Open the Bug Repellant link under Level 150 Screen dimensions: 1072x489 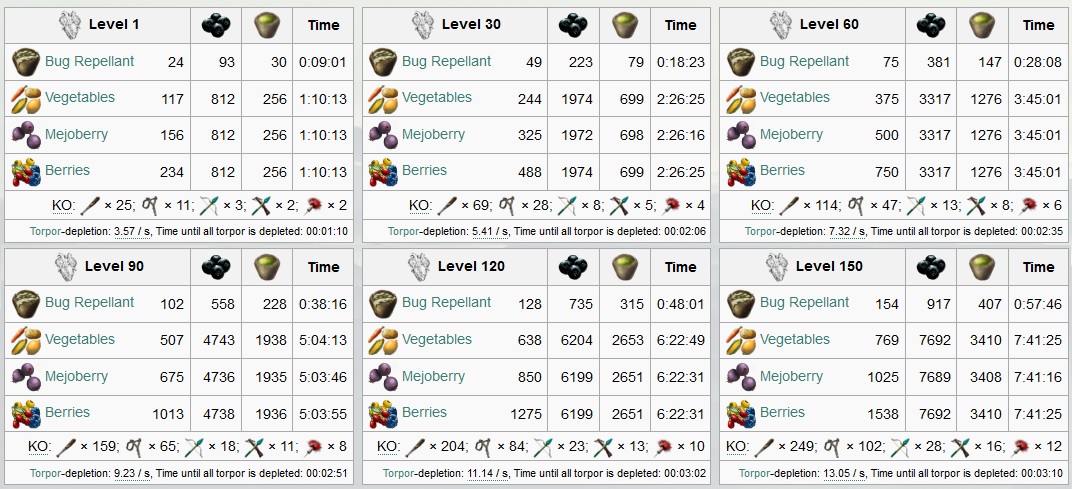coord(804,302)
